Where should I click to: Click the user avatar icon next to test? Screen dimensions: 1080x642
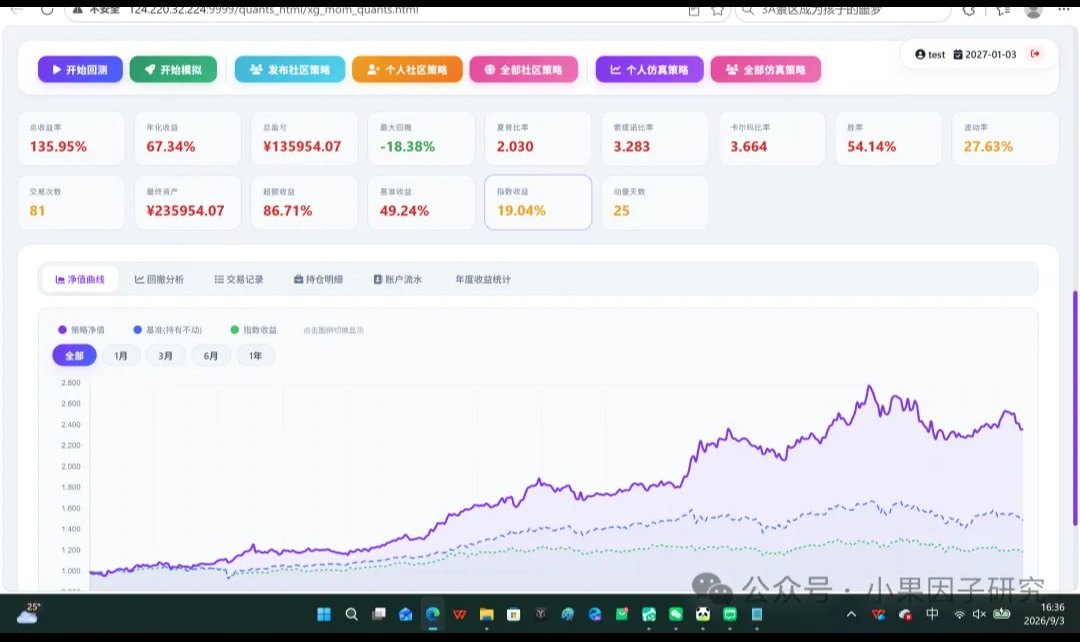click(x=920, y=54)
